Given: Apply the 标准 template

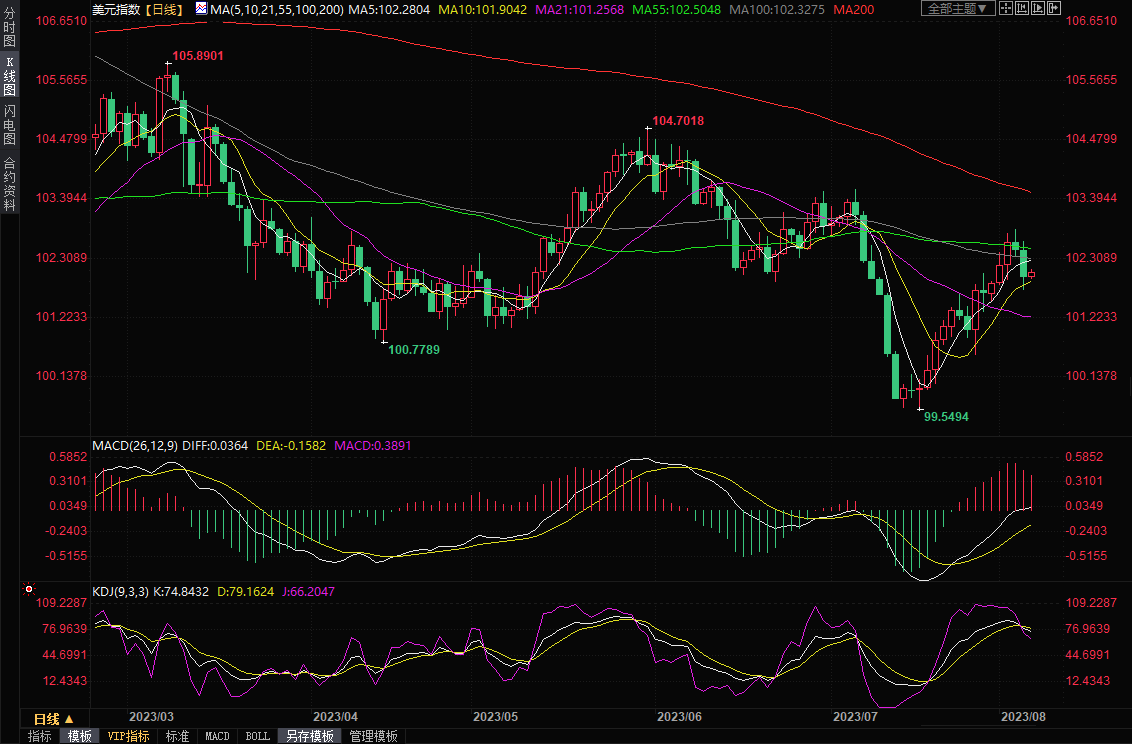Looking at the screenshot, I should [177, 736].
